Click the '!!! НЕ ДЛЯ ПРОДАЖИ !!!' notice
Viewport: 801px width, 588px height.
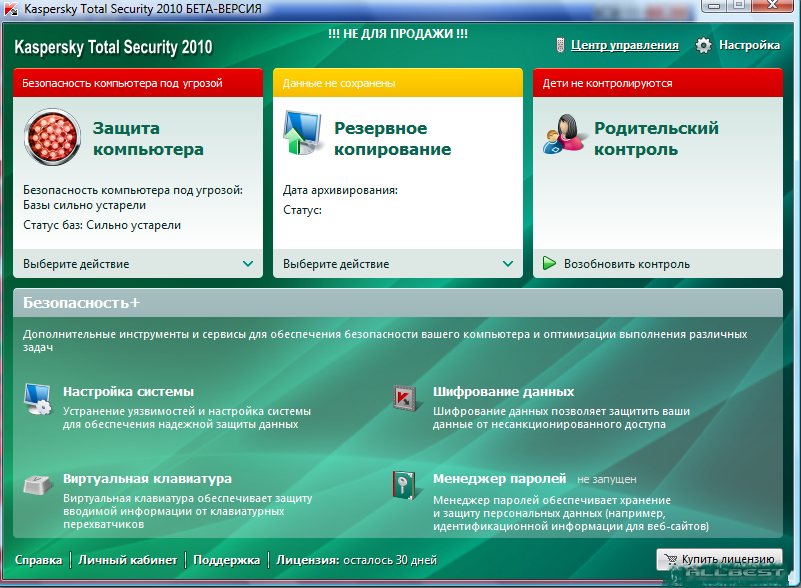tap(397, 34)
